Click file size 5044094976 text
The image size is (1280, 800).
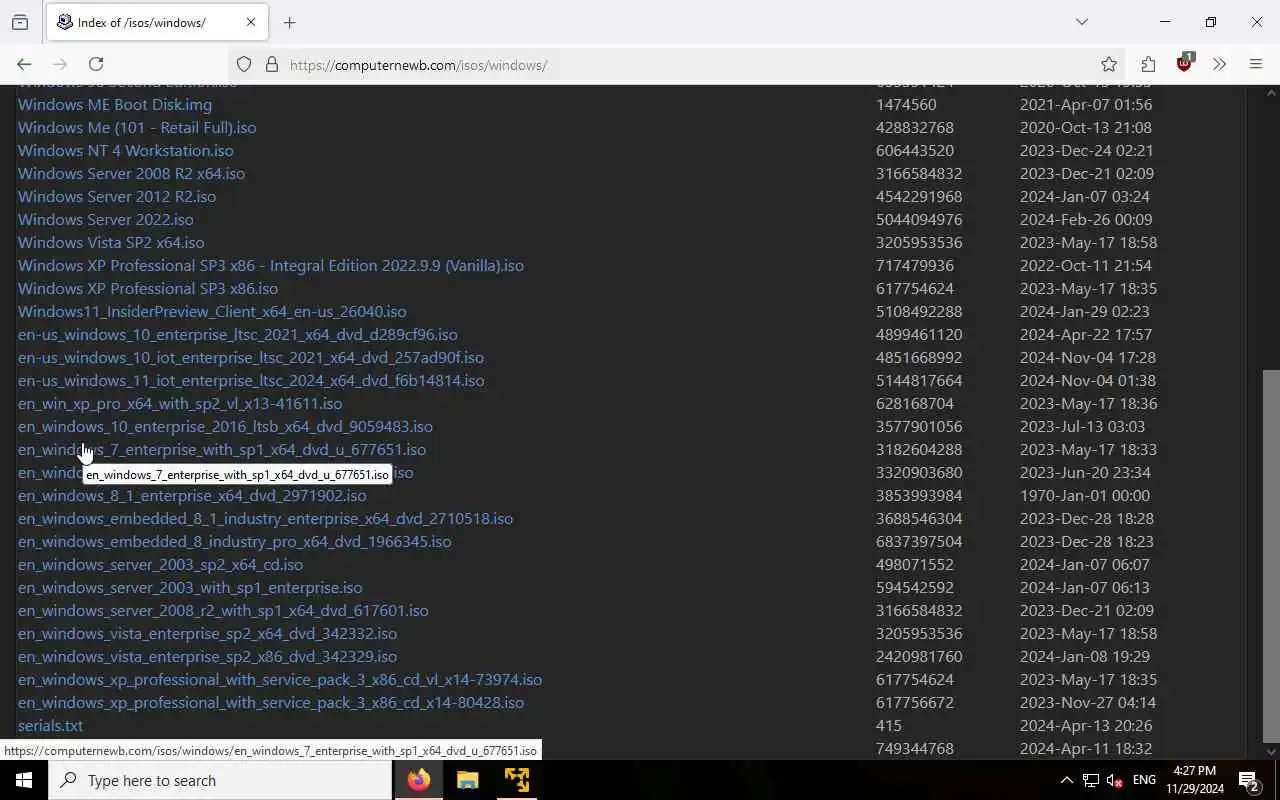coord(919,219)
